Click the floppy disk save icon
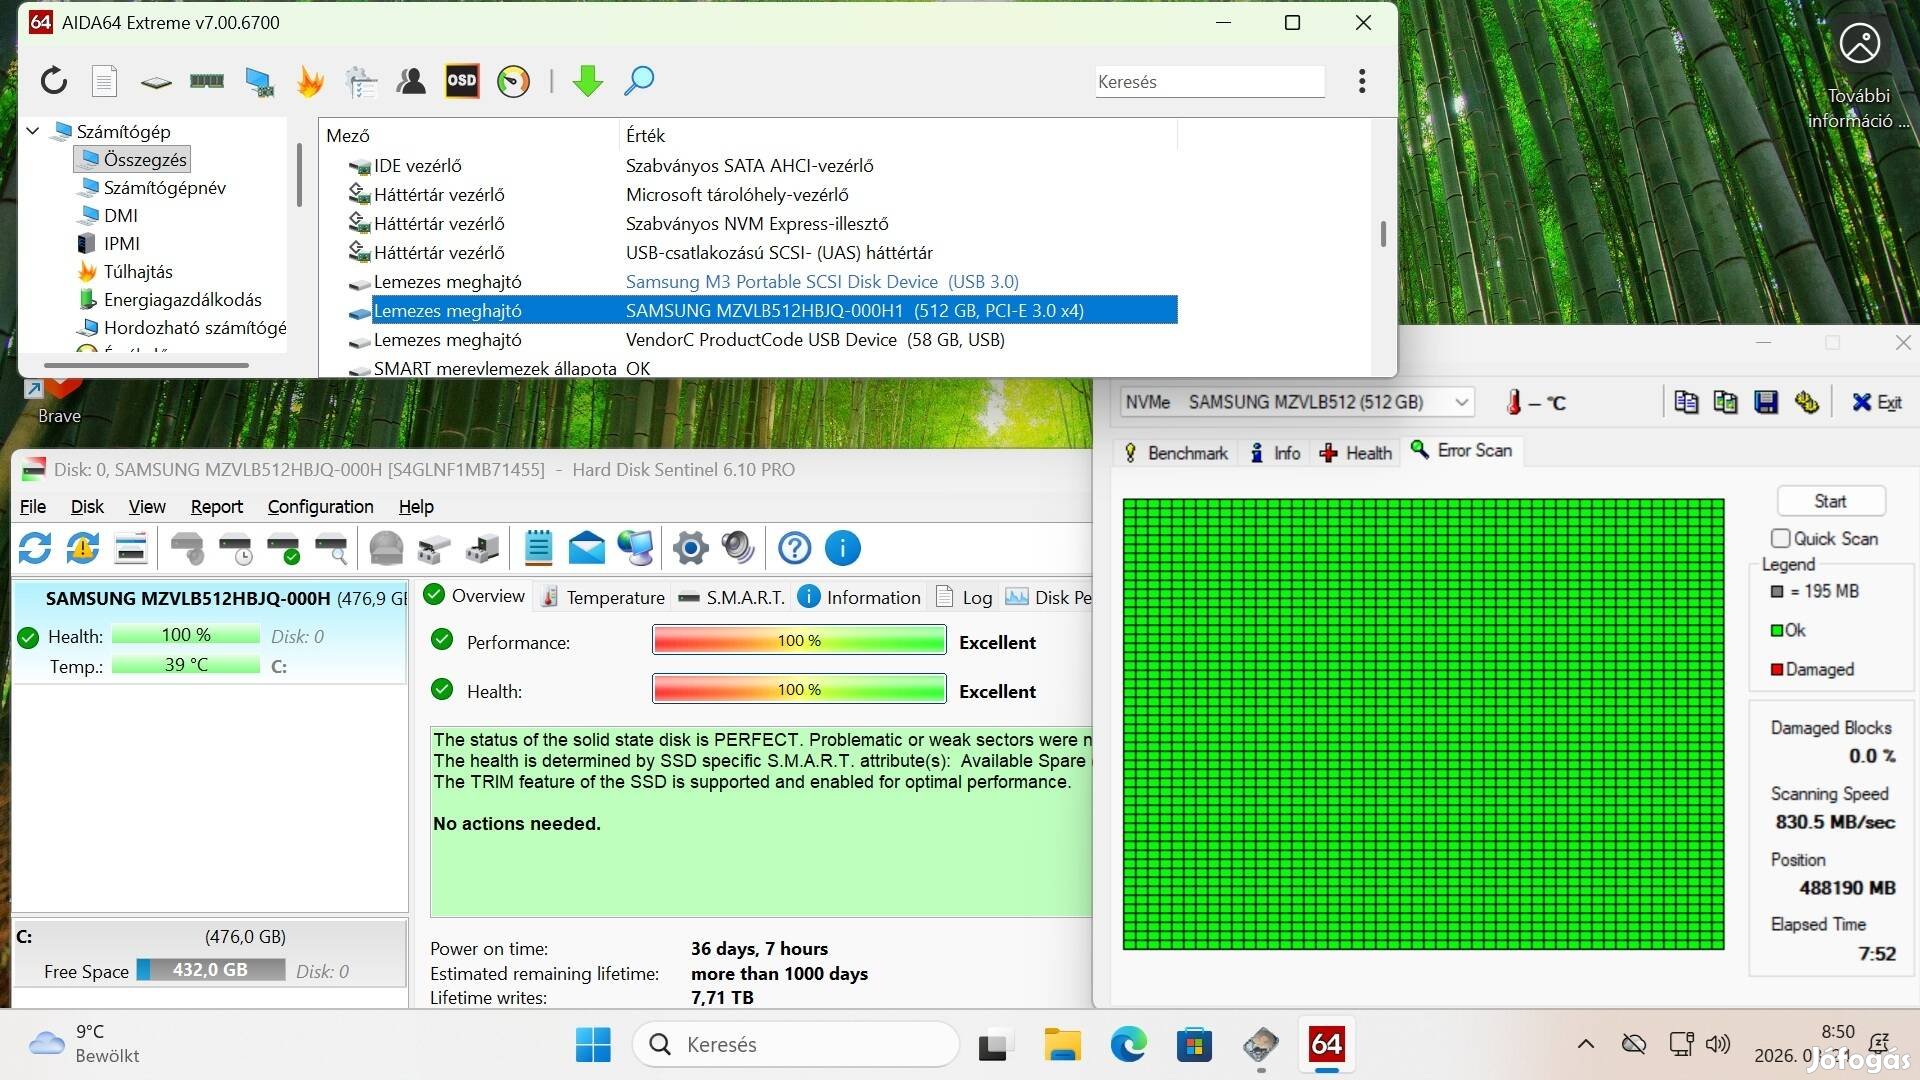 1766,402
